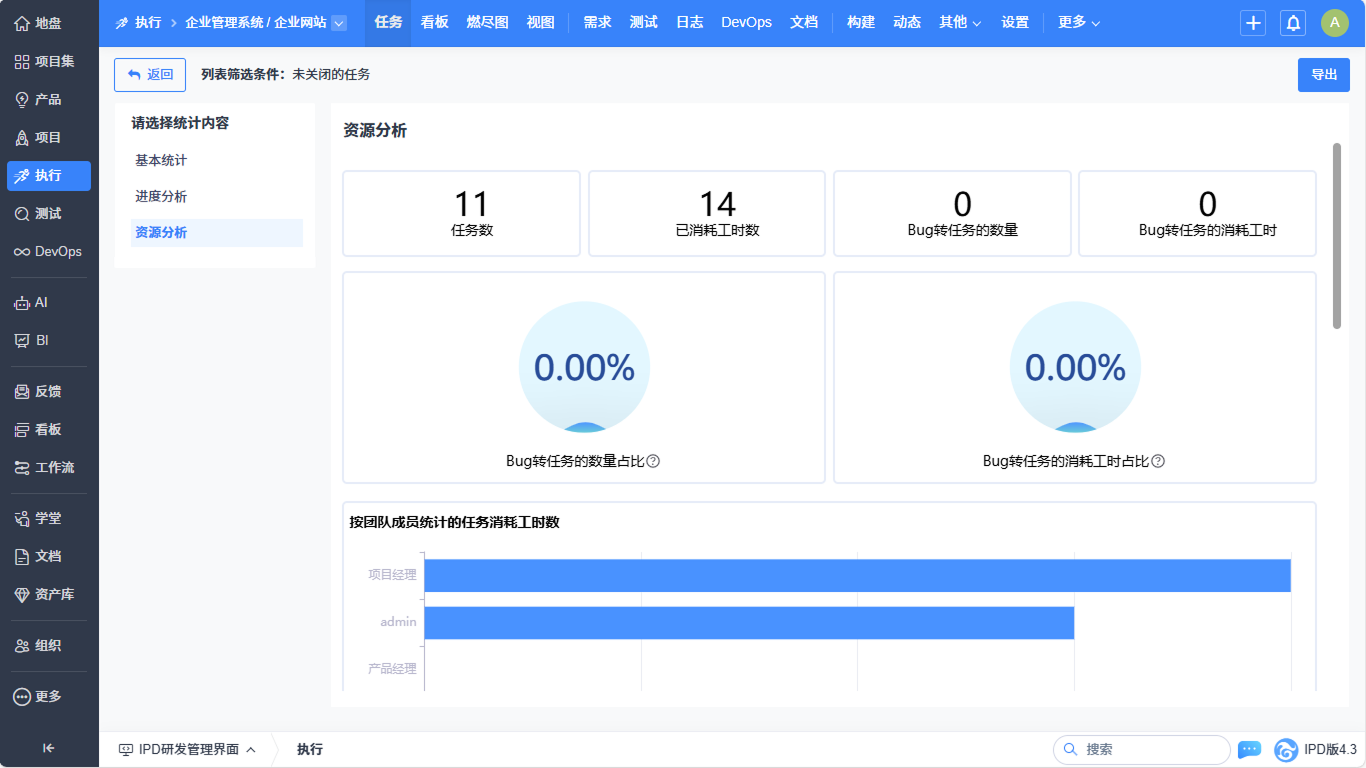The height and width of the screenshot is (768, 1366).
Task: Open the user avatar menu
Action: [1334, 23]
